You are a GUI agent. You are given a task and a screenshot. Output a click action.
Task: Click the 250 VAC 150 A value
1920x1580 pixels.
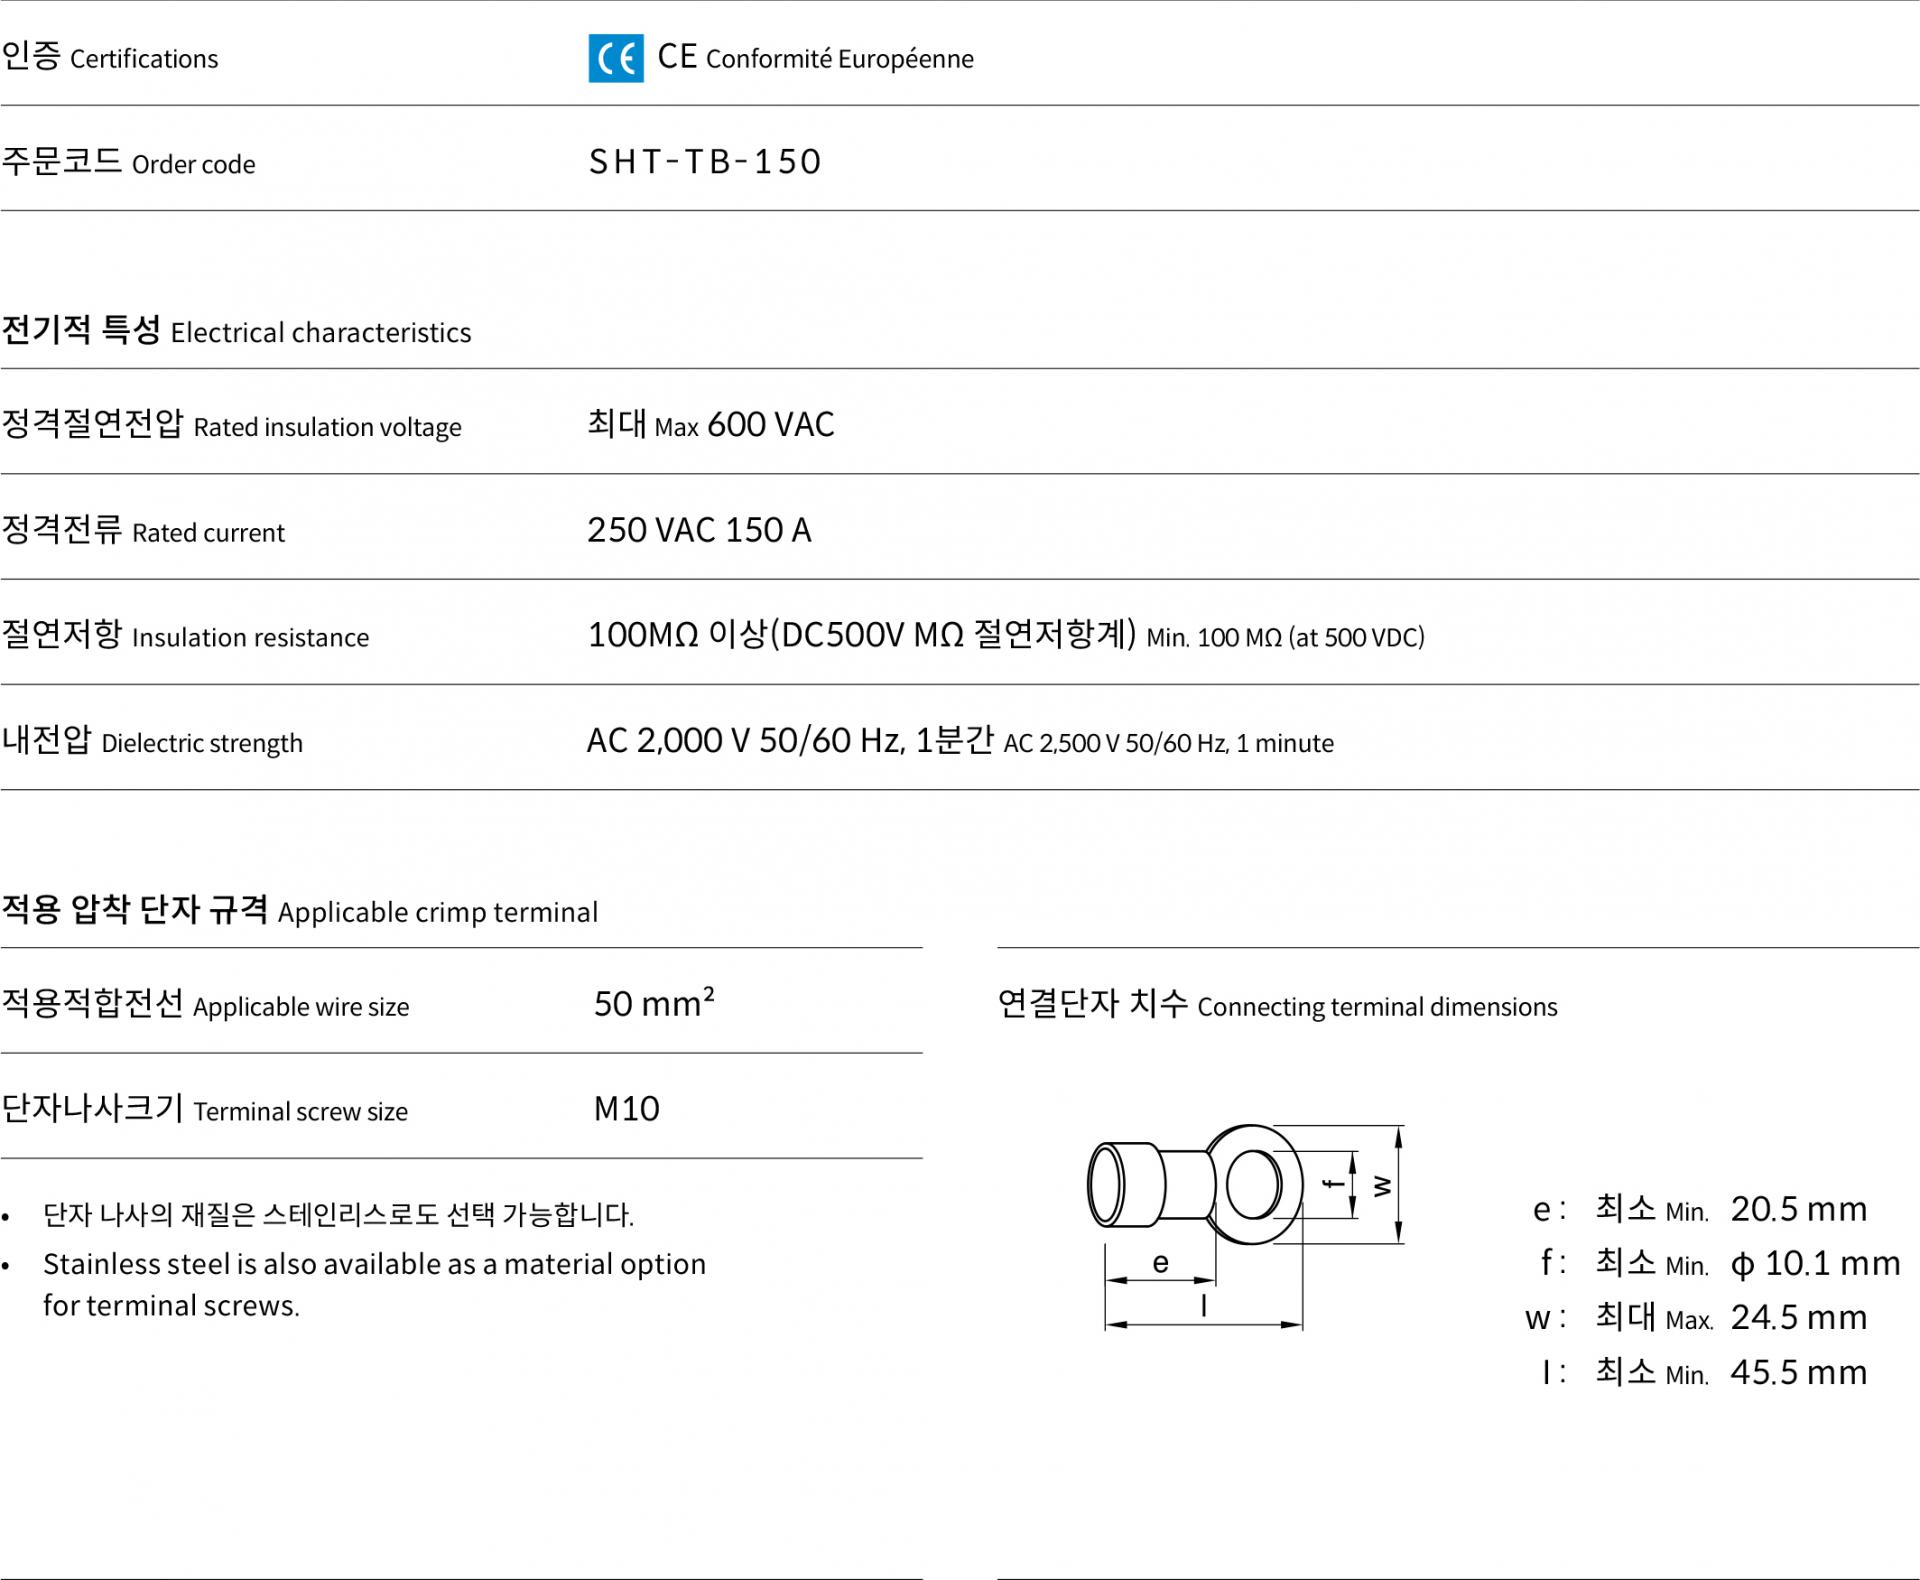tap(699, 530)
